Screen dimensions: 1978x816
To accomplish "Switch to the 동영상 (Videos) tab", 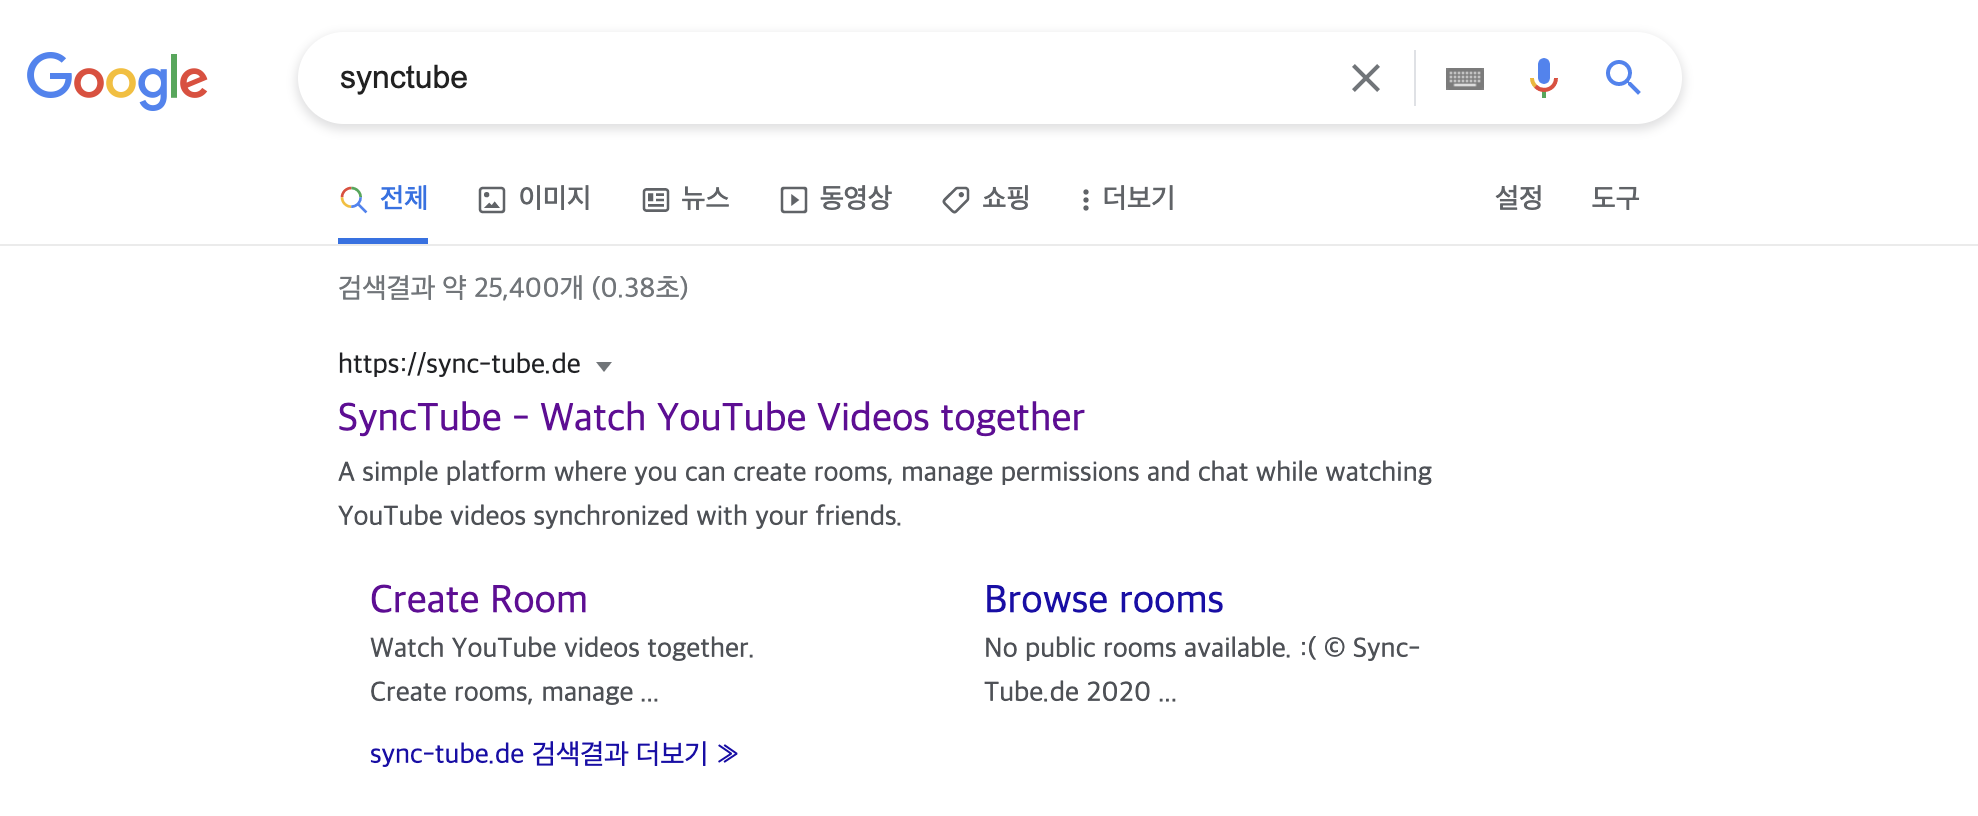I will tap(836, 199).
